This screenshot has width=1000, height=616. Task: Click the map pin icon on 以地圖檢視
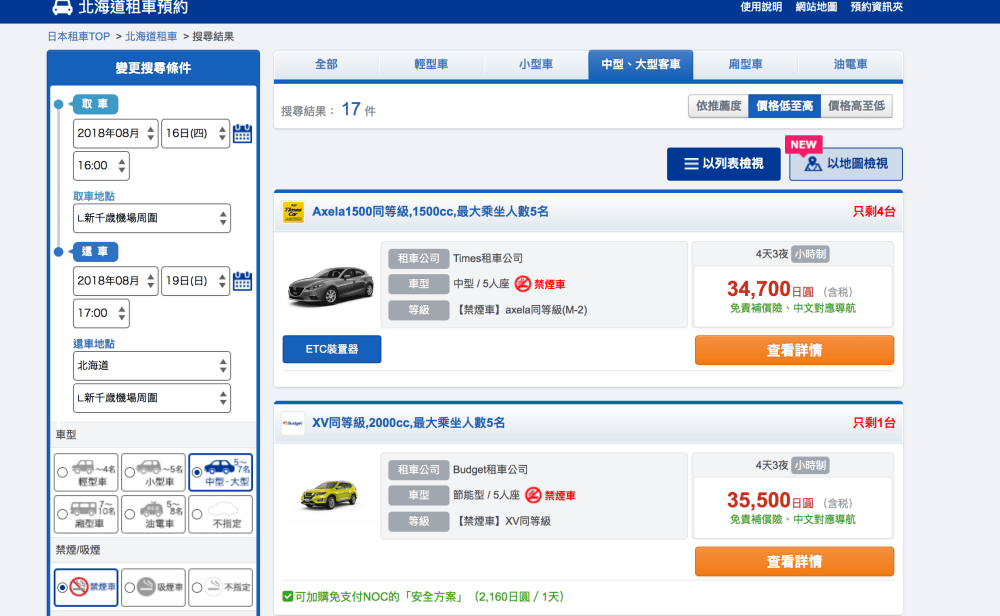coord(812,164)
